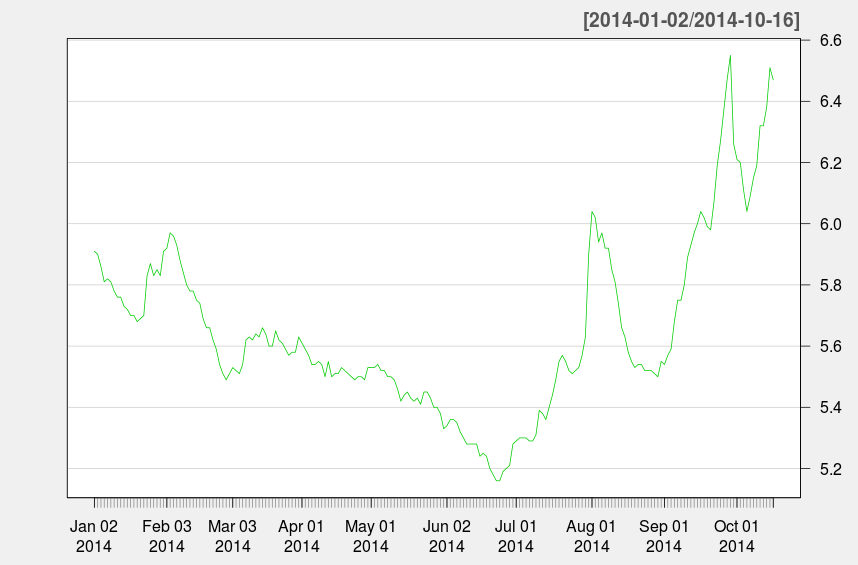Click the green line's early-August peak near 6.0
This screenshot has height=565, width=858.
592,212
